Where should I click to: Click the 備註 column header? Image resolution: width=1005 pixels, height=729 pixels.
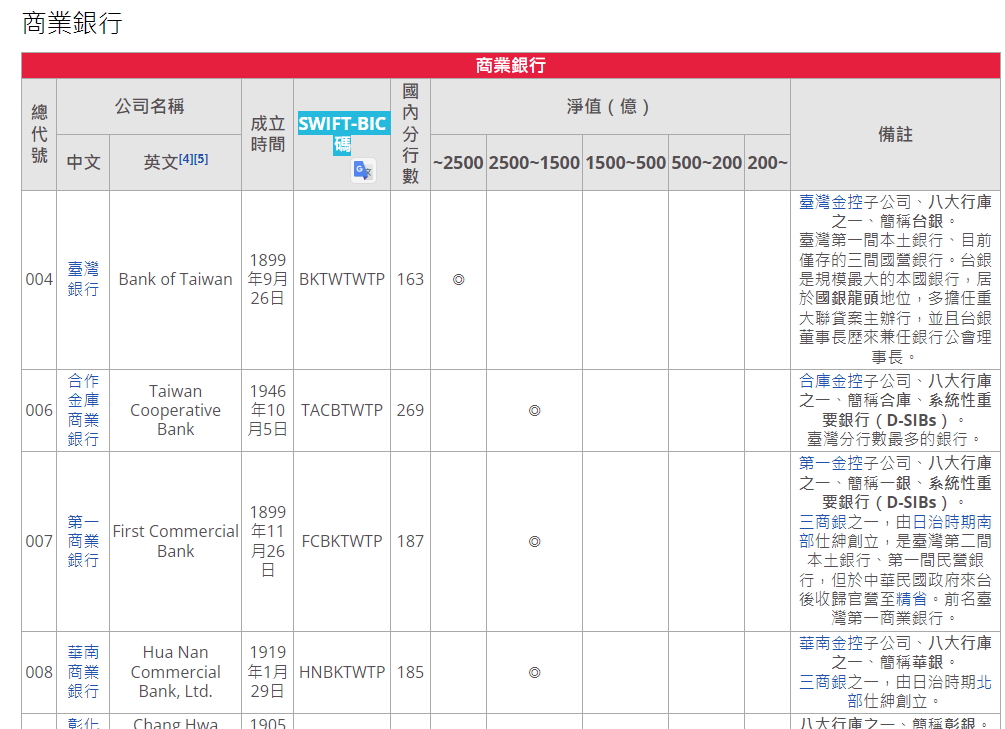895,134
